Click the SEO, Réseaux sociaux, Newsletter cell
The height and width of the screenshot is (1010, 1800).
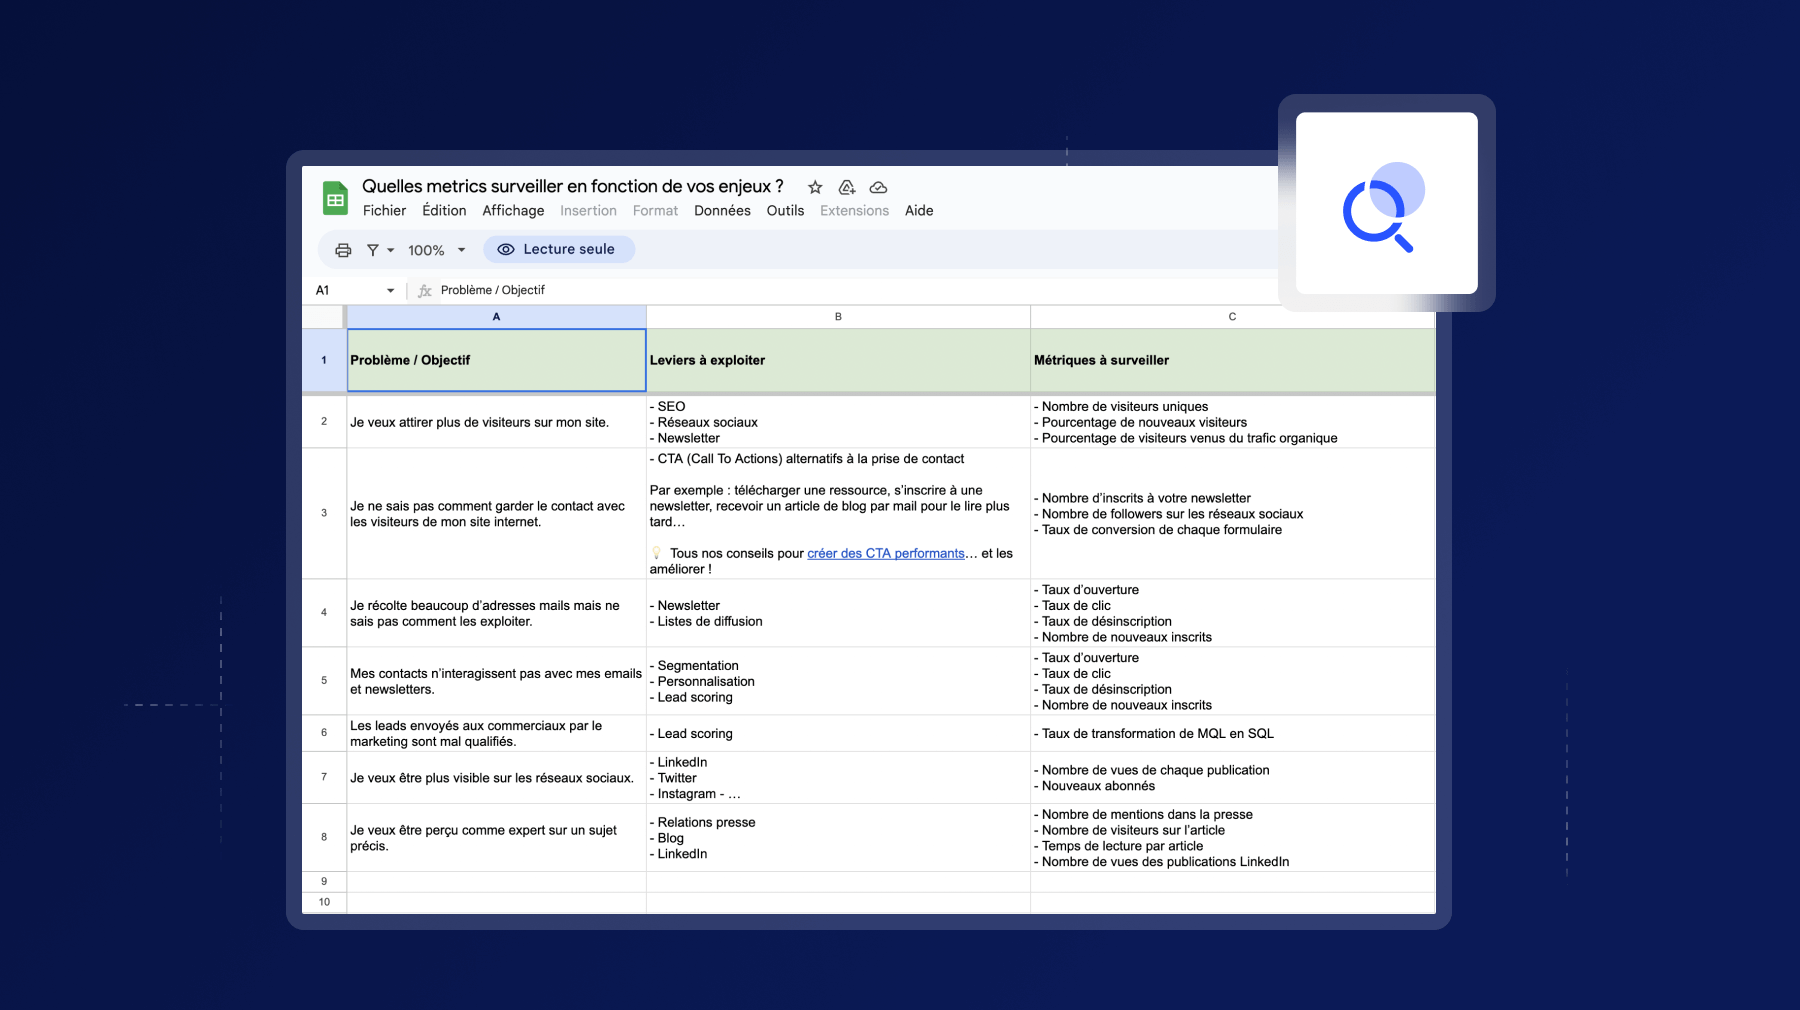pos(838,422)
